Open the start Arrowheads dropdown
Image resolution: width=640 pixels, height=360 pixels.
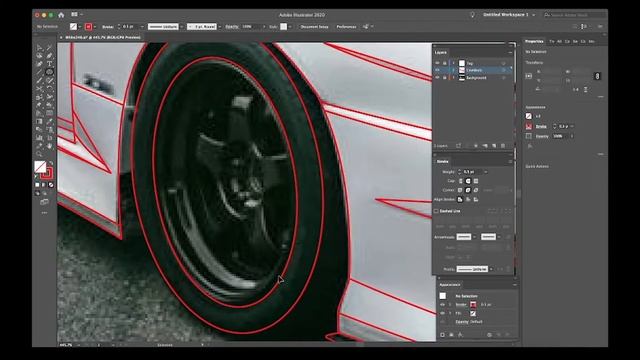(475, 237)
